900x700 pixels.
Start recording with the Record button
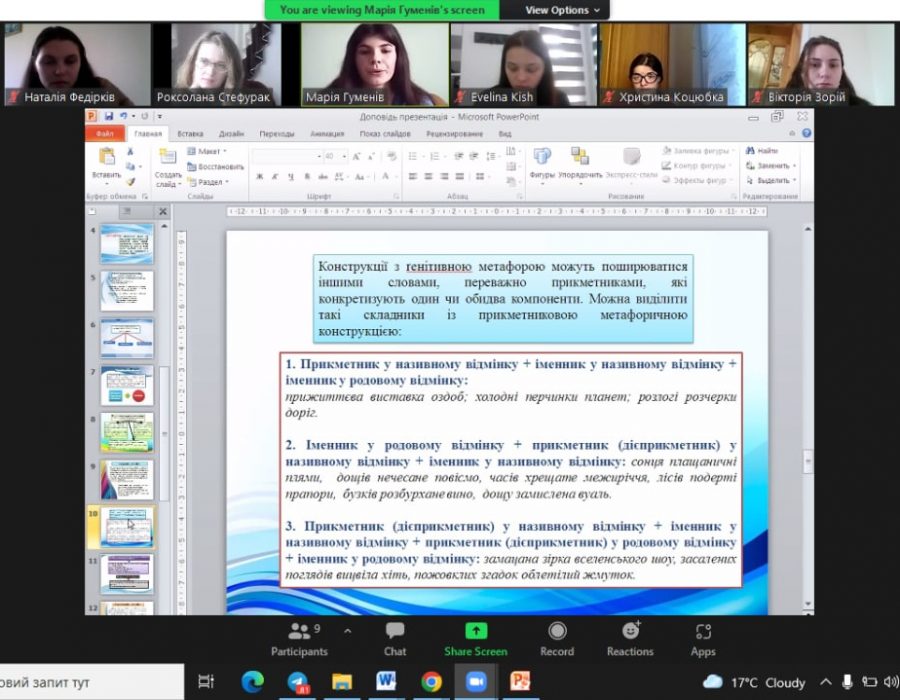coord(557,639)
